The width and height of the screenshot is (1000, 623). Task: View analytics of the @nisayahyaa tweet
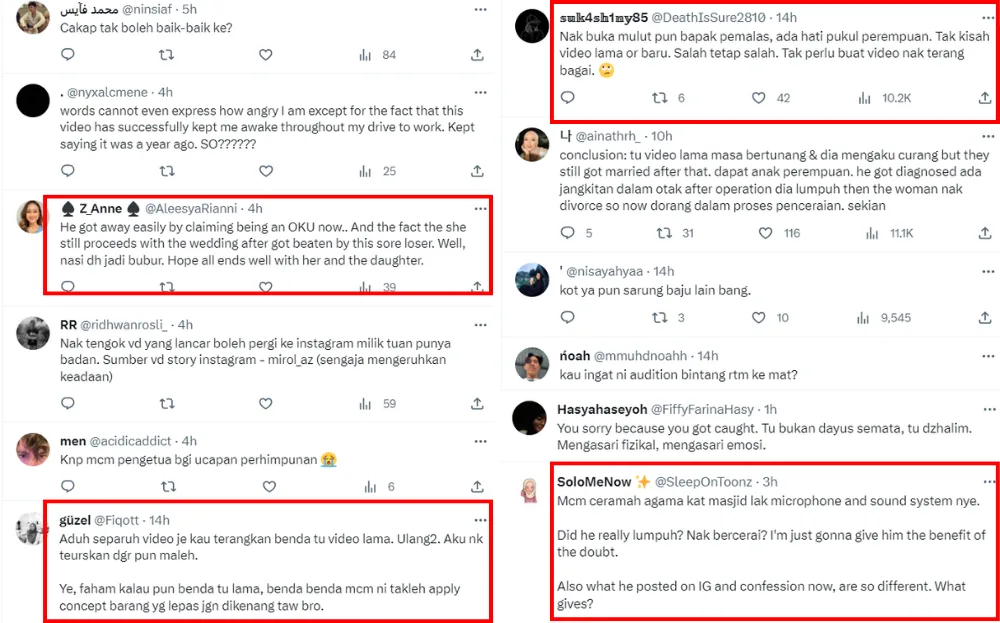[864, 318]
